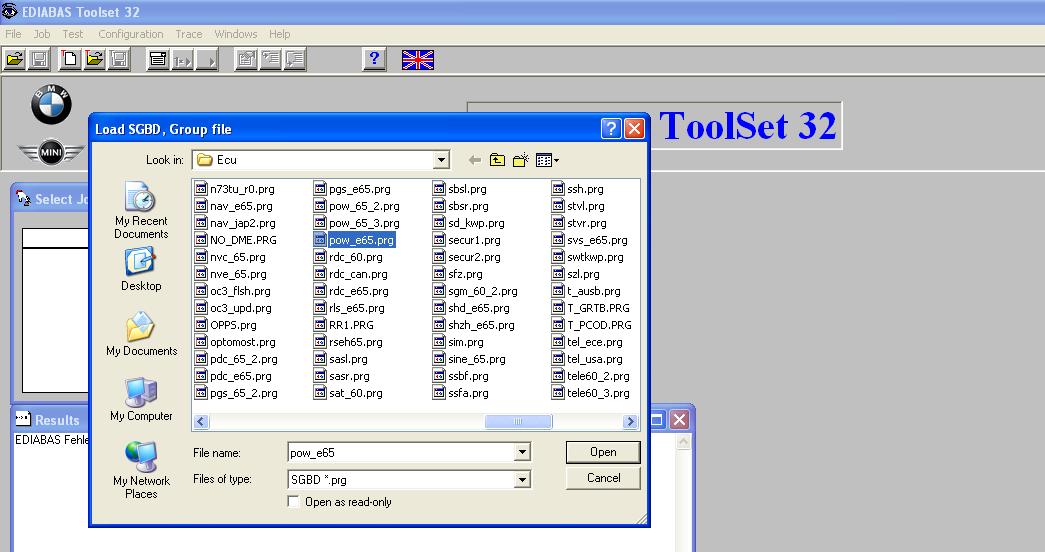
Task: Close the Results window
Action: click(x=679, y=419)
